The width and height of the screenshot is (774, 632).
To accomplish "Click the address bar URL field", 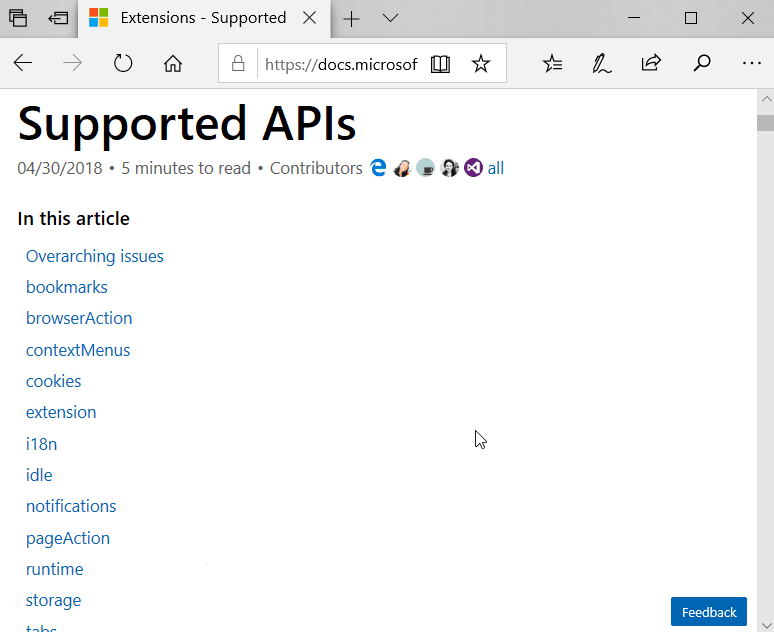I will [x=340, y=64].
